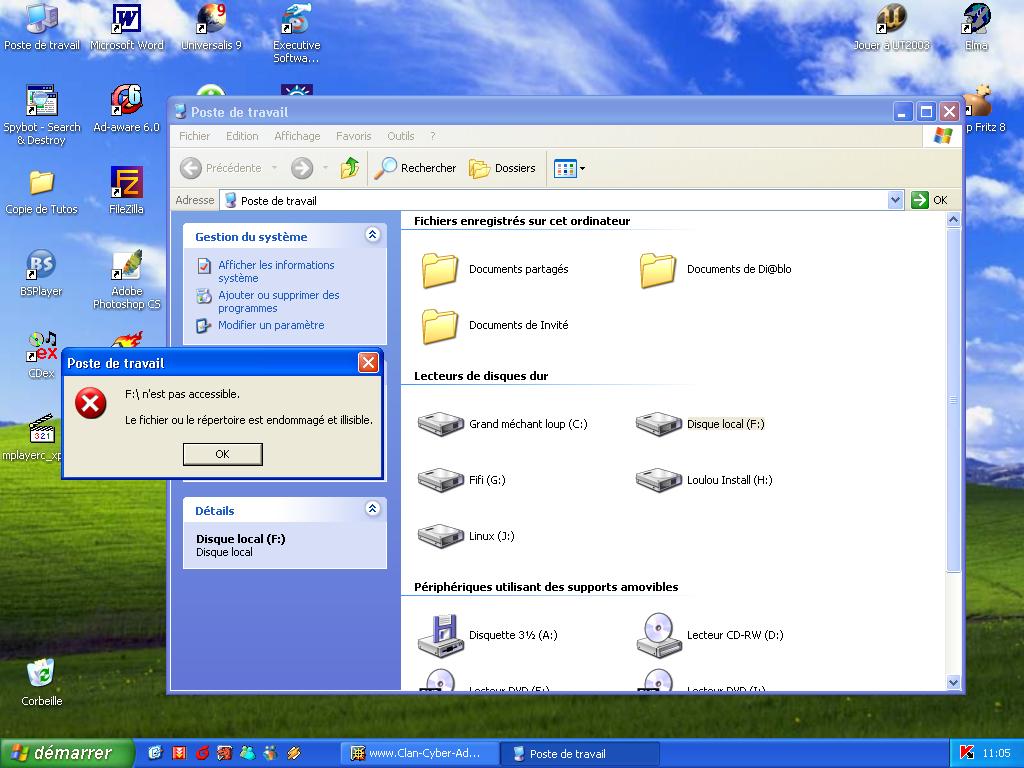Select the Loulou Install (H:) drive
Viewport: 1024px width, 768px height.
pos(704,480)
